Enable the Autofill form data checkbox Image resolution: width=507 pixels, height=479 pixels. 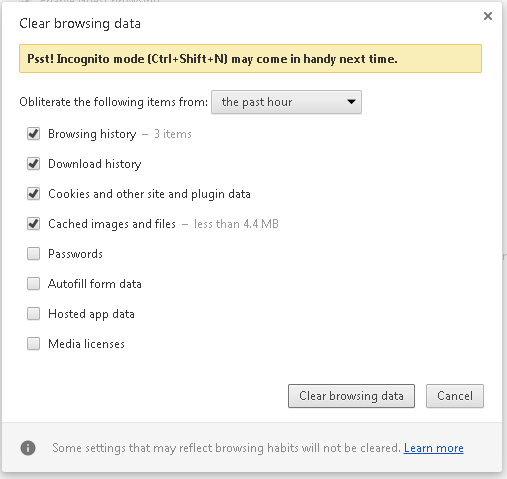(x=33, y=284)
